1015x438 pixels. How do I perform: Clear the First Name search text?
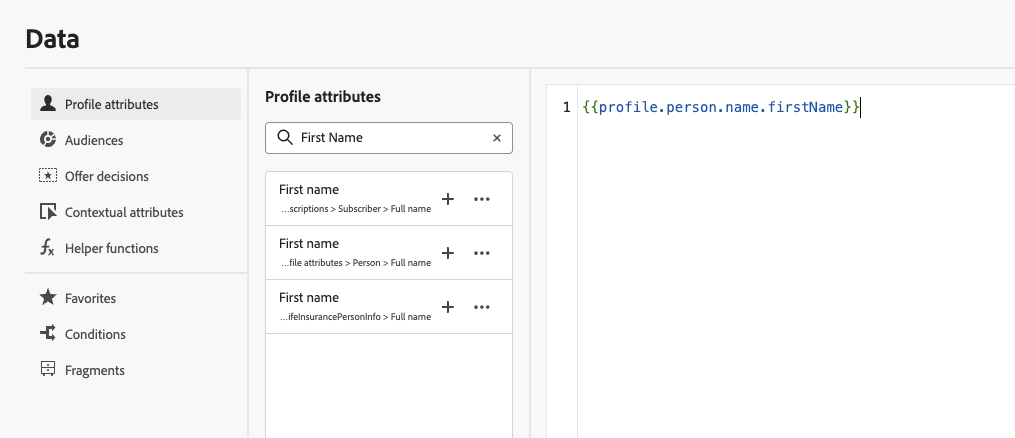(497, 138)
